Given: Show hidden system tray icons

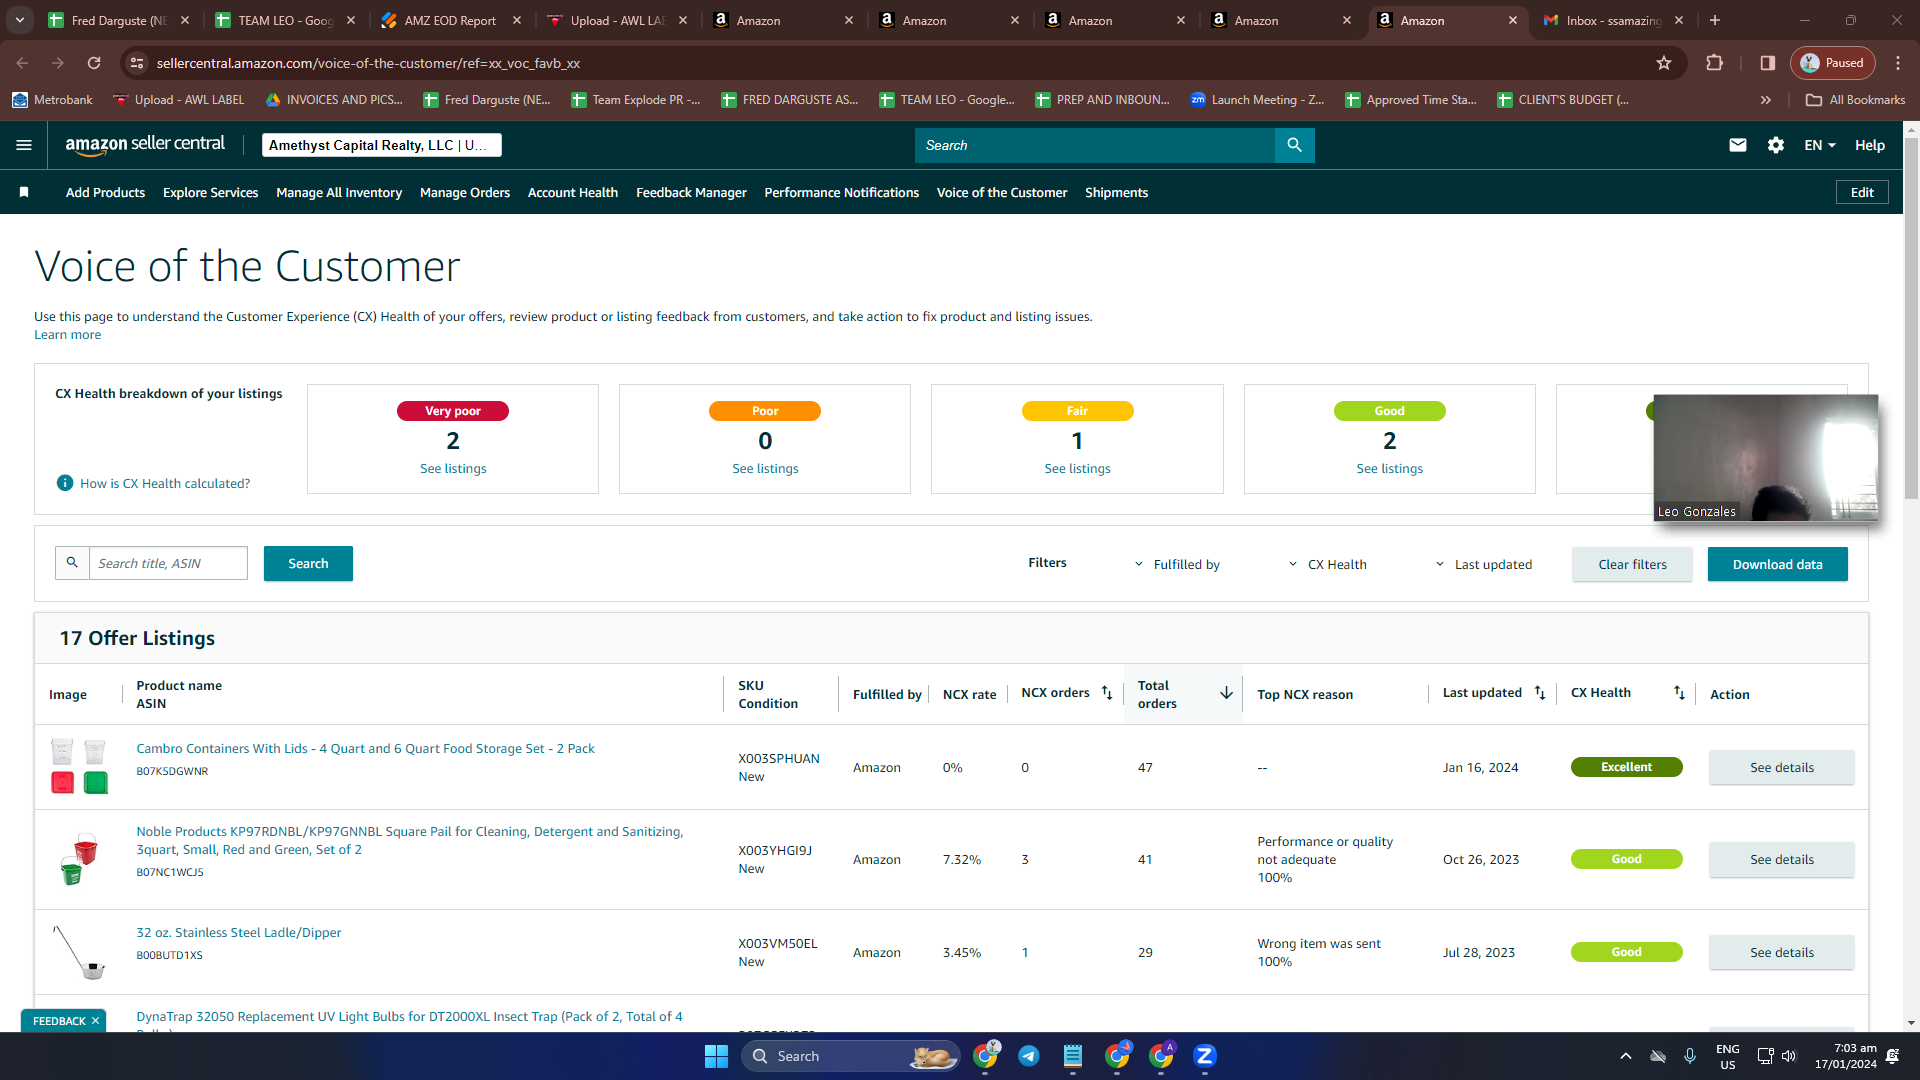Looking at the screenshot, I should pyautogui.click(x=1626, y=1056).
